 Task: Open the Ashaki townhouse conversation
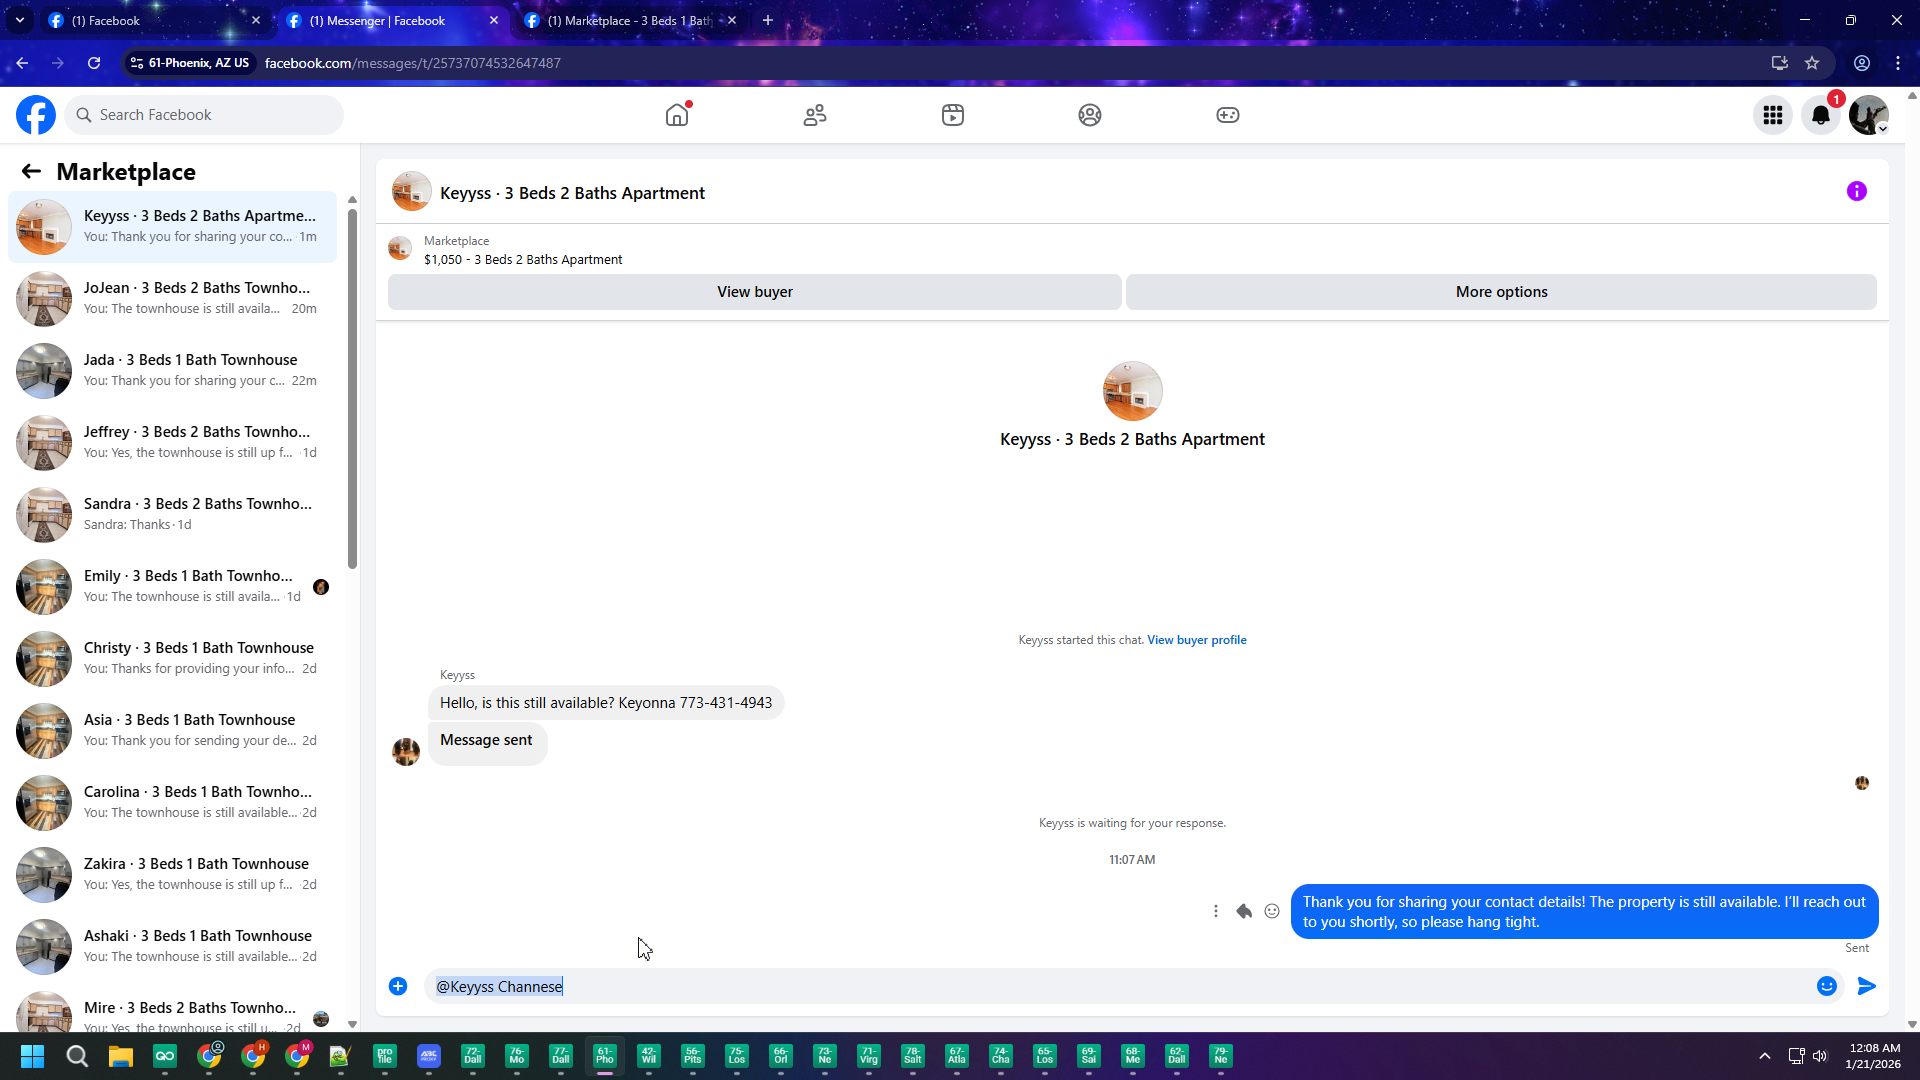(172, 946)
